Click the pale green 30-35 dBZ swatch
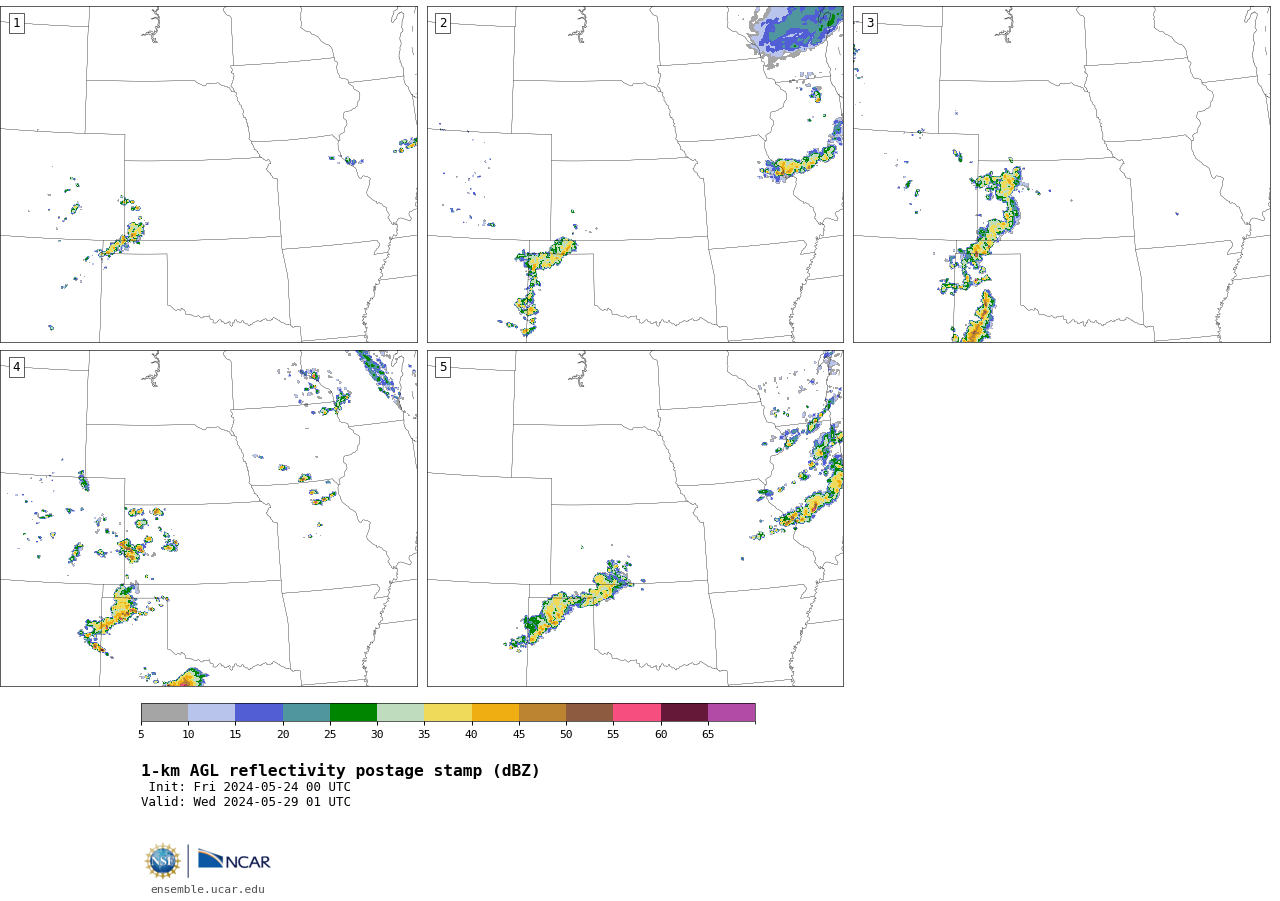Viewport: 1280px width, 901px height. pyautogui.click(x=400, y=712)
